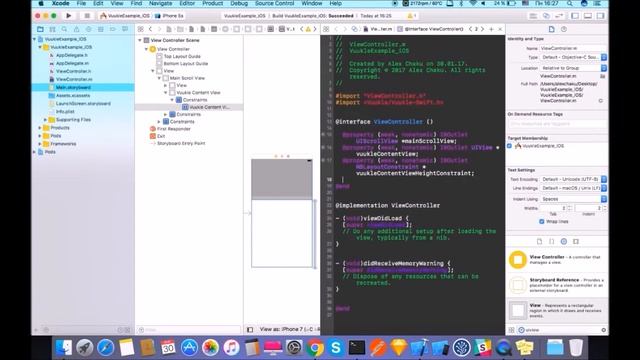Screen dimensions: 640x360
Task: Switch to the Assistant editor
Action: pos(546,16)
